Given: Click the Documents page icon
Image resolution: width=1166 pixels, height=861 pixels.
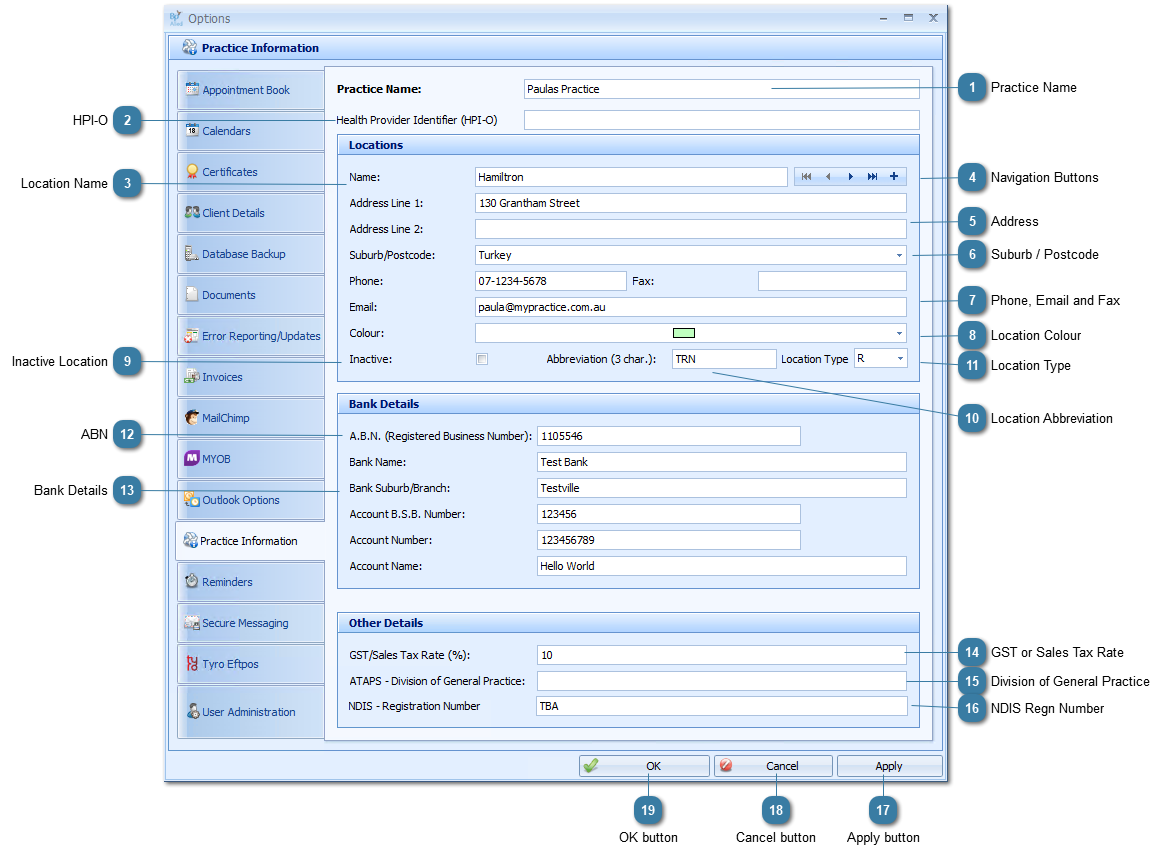Looking at the screenshot, I should tap(192, 294).
